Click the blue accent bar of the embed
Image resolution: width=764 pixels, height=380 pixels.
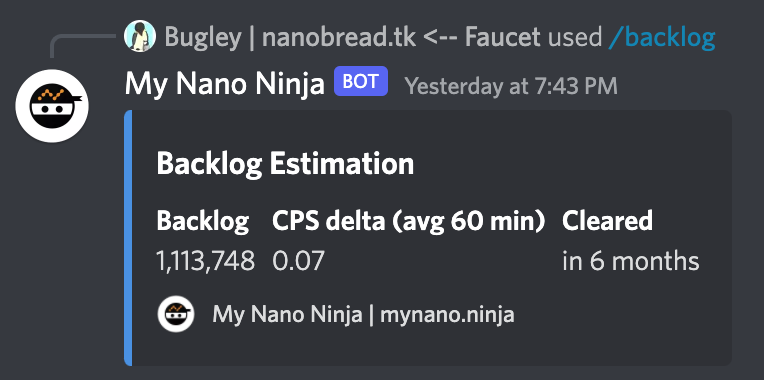pos(128,238)
